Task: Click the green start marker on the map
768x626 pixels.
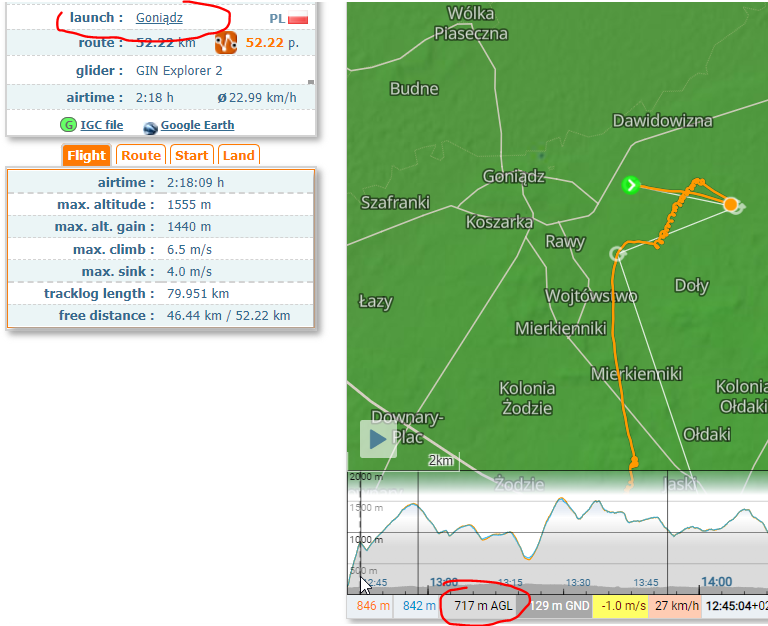Action: [x=631, y=185]
